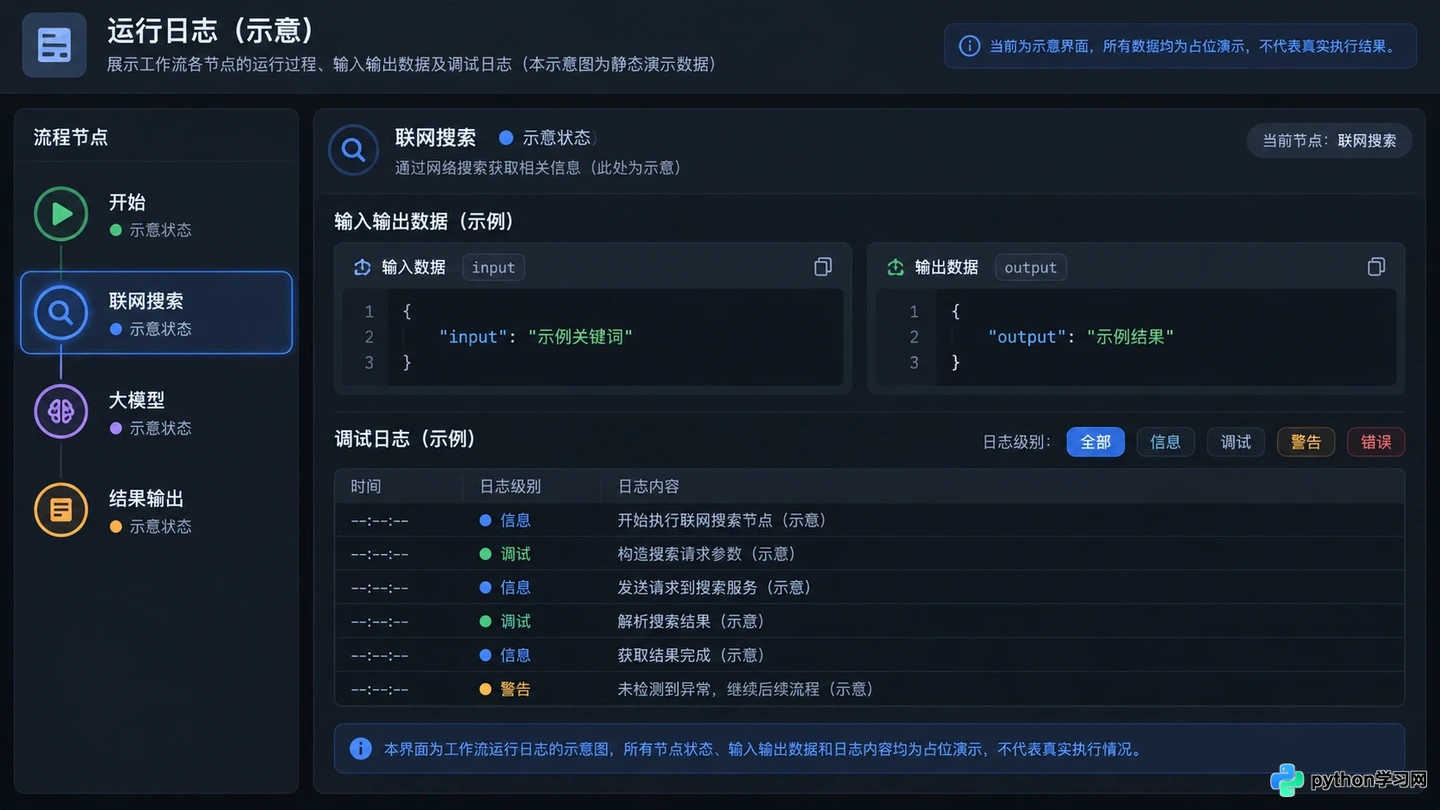
Task: Click the 输入输出数据（示例） section heading
Action: click(x=424, y=221)
